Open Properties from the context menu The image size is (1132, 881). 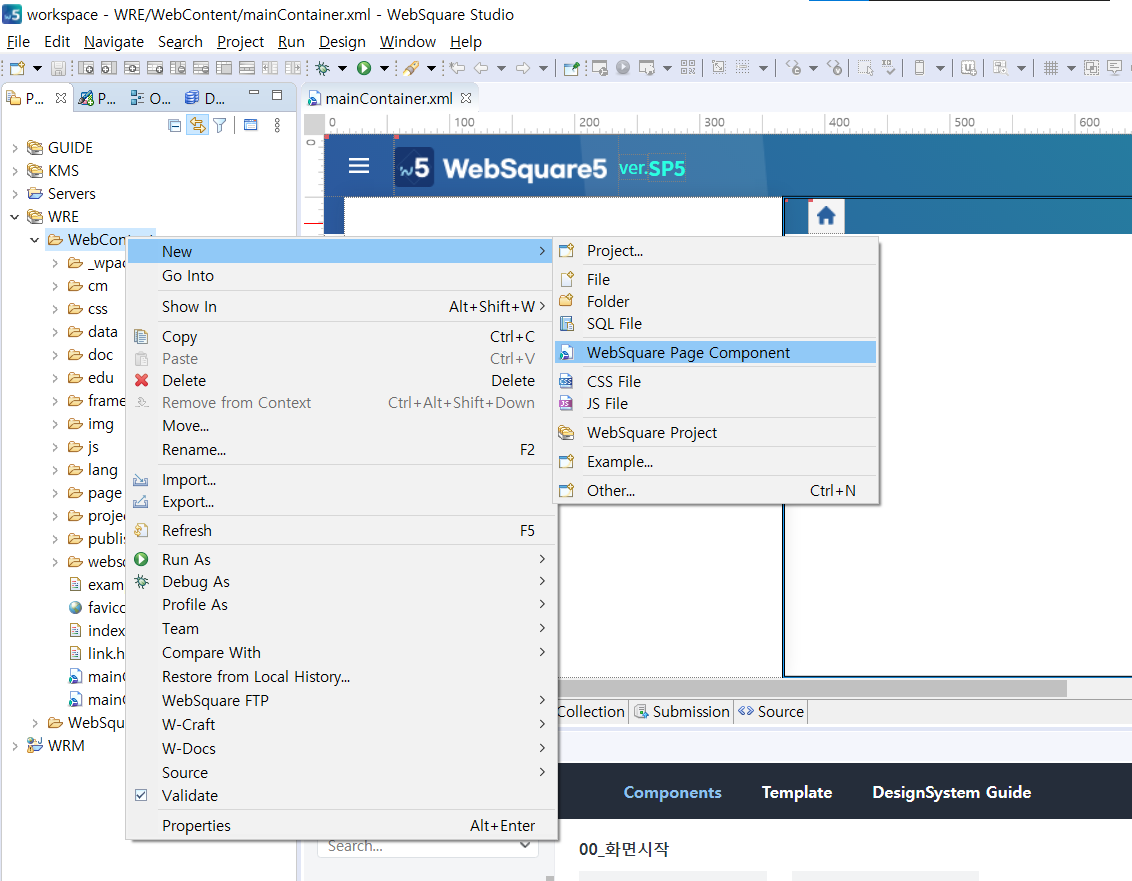coord(341,825)
